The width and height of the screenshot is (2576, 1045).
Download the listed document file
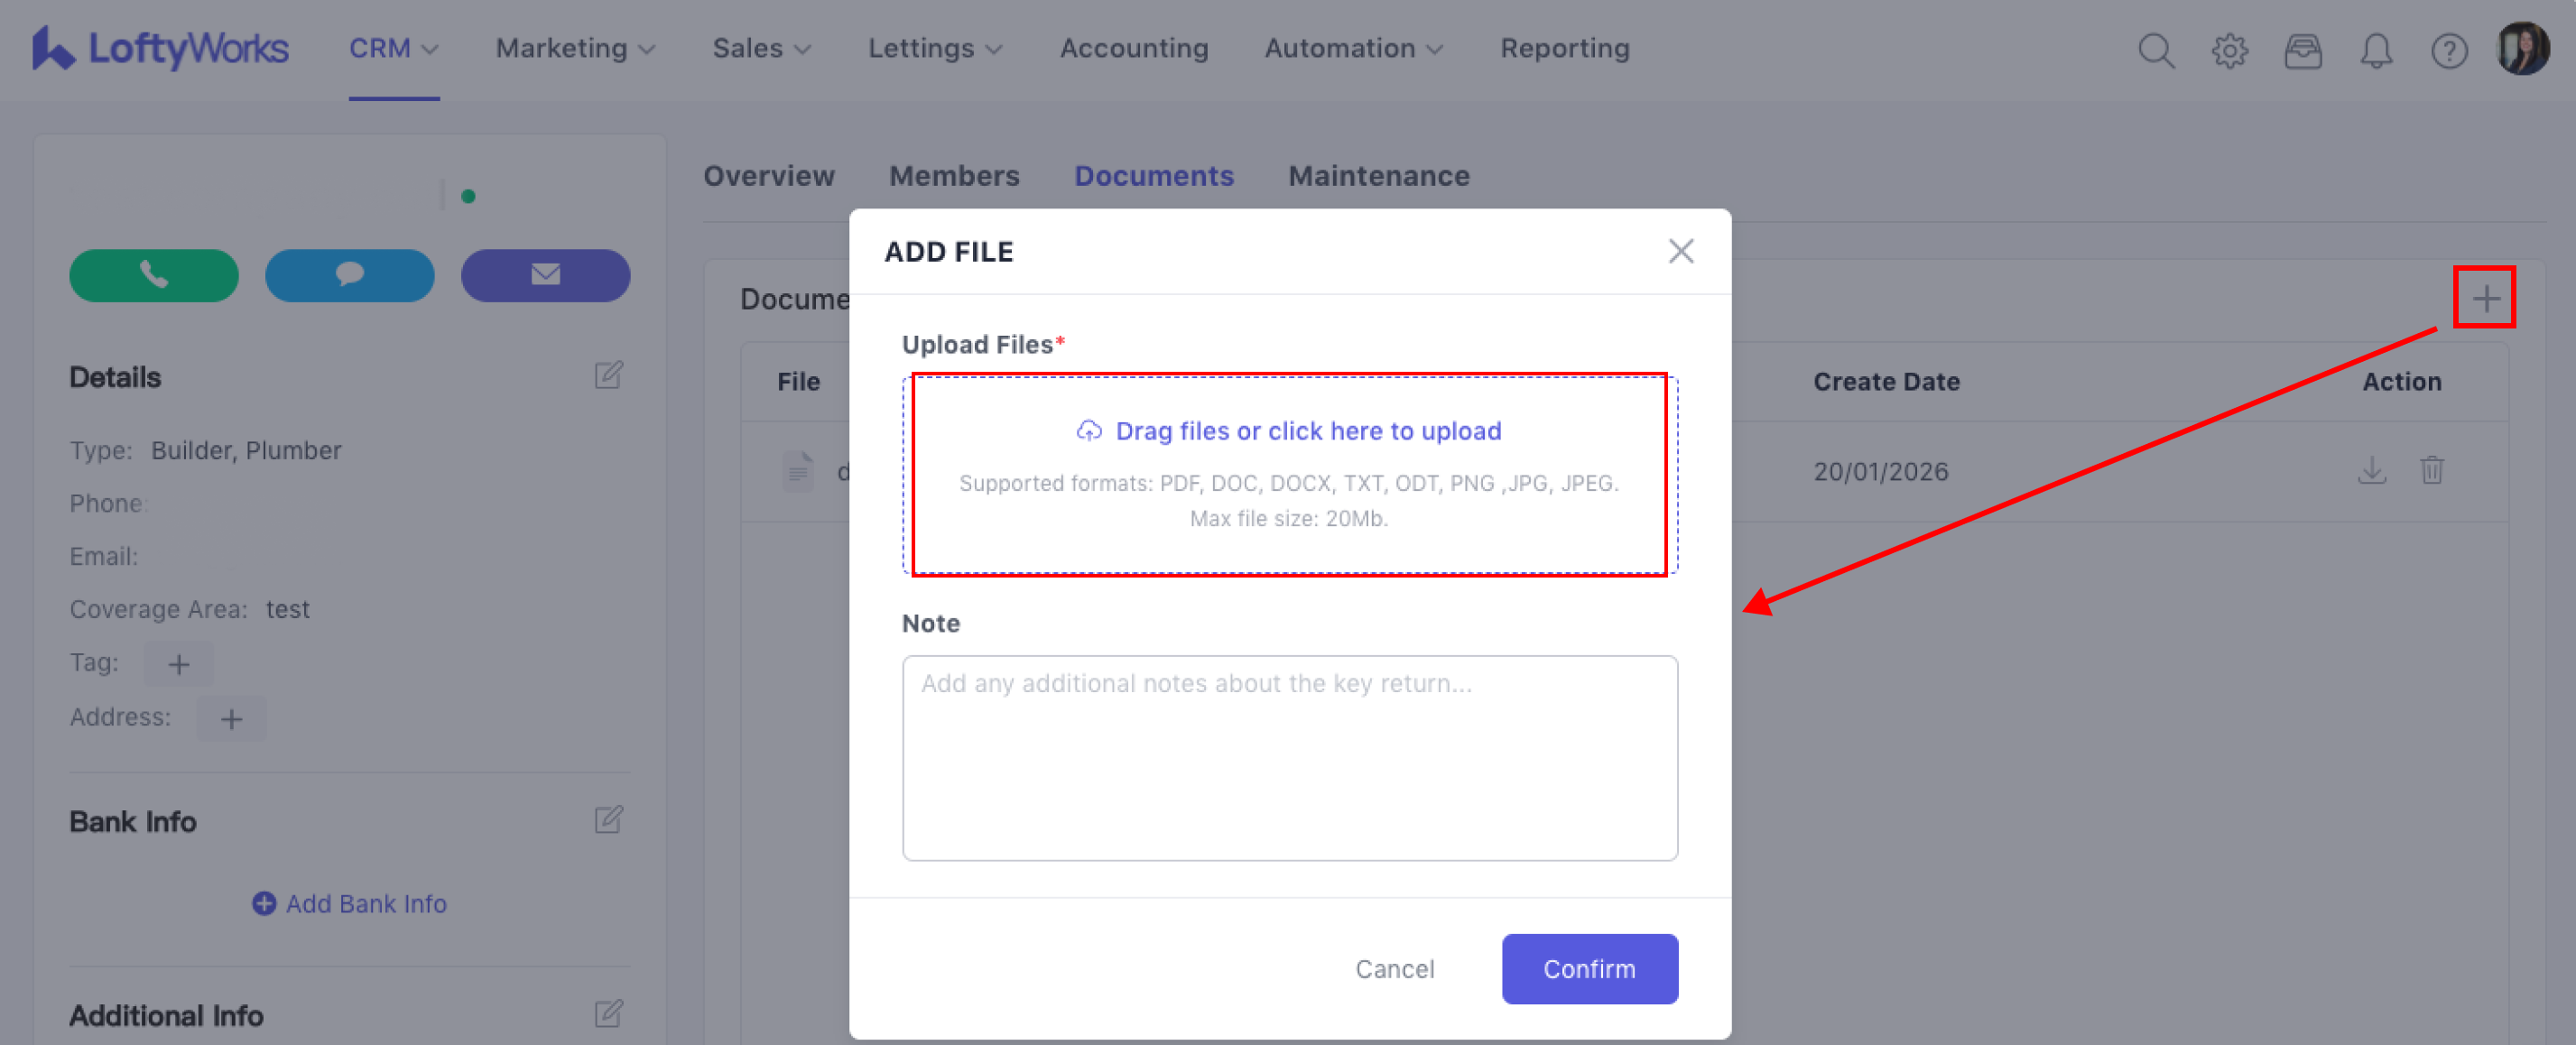coord(2371,470)
